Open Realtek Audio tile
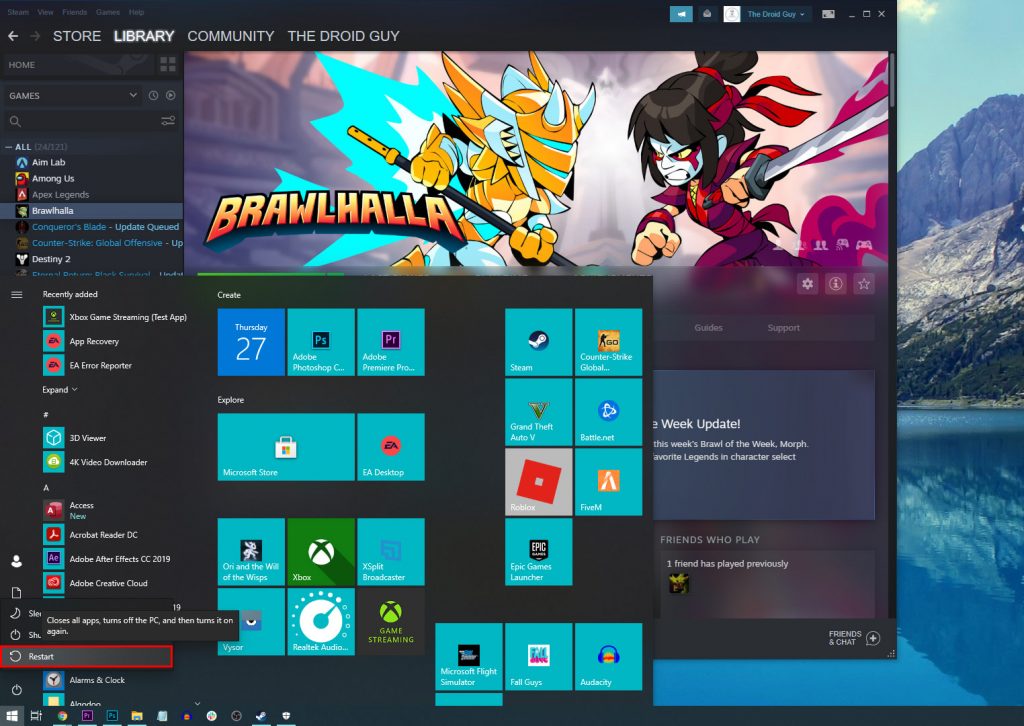Screen dimensions: 1024x726 click(x=321, y=622)
